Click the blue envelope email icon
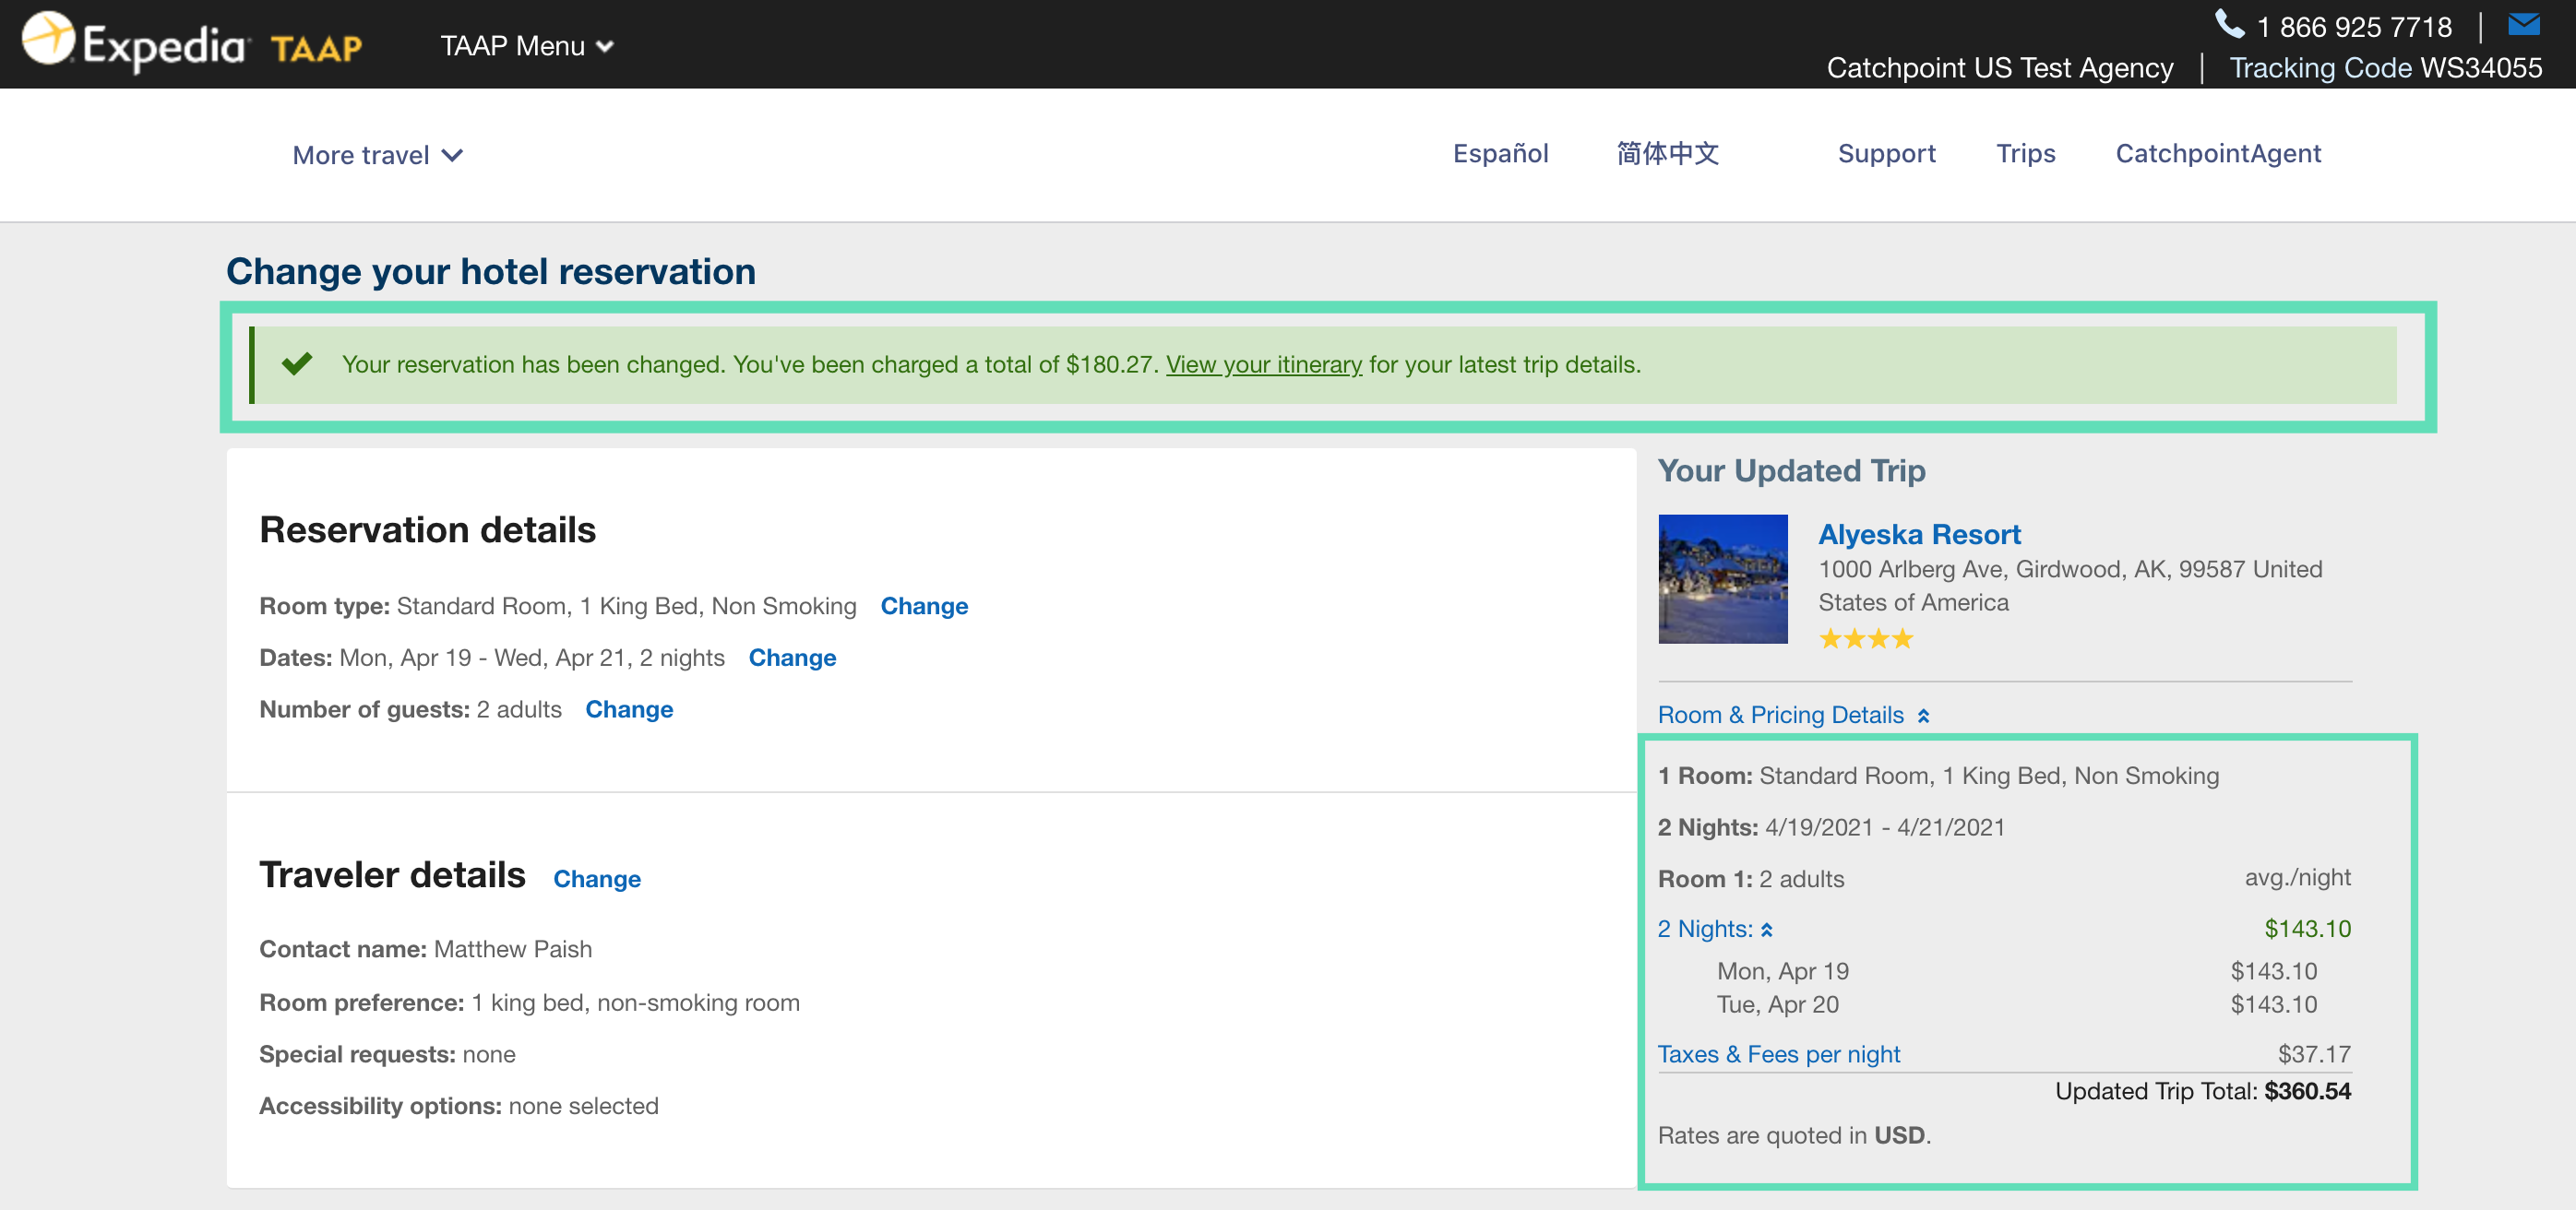This screenshot has height=1210, width=2576. point(2524,24)
